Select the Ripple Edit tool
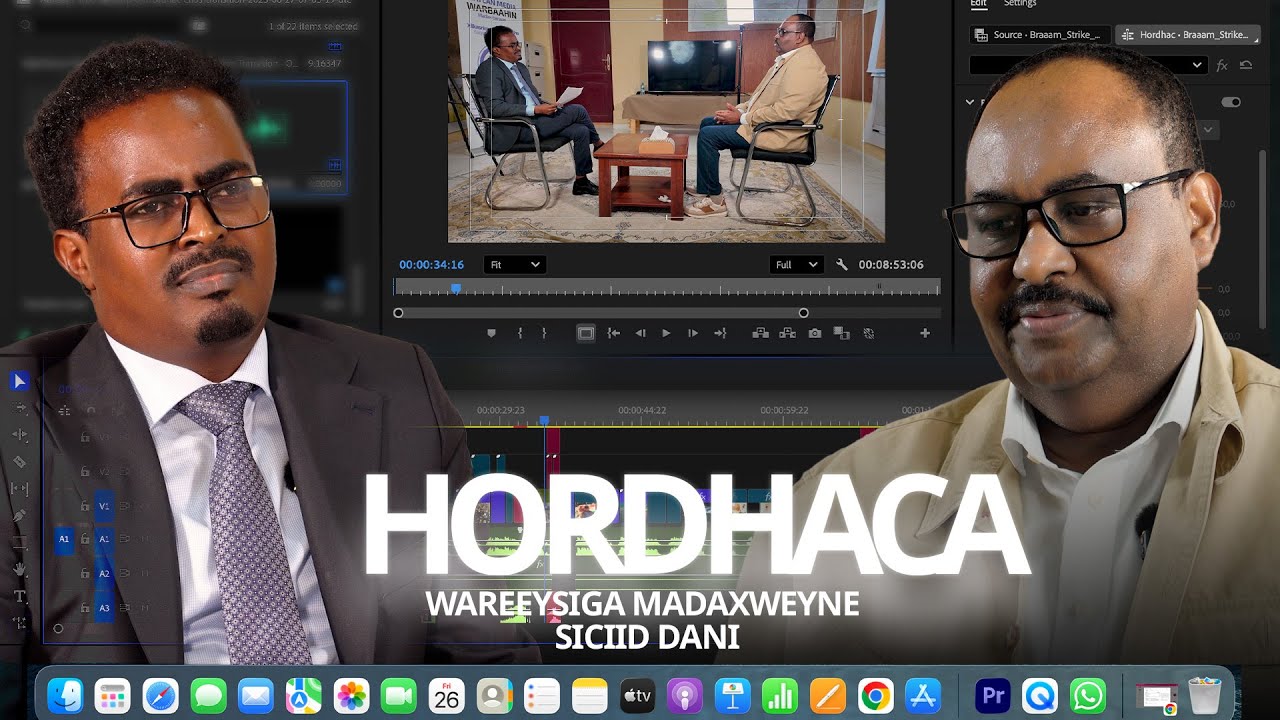1280x720 pixels. click(19, 435)
